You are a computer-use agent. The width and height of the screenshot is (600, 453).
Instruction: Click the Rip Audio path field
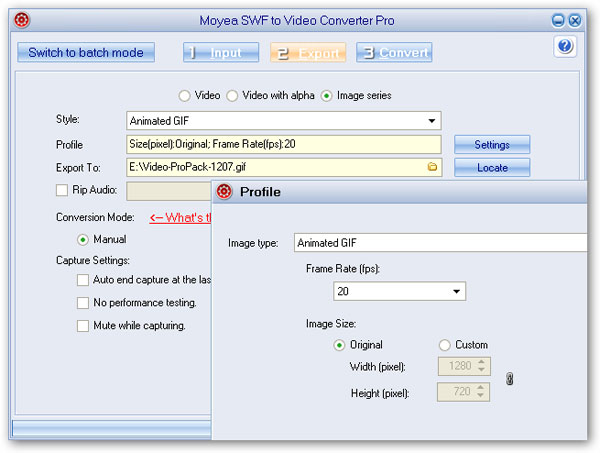pos(169,191)
